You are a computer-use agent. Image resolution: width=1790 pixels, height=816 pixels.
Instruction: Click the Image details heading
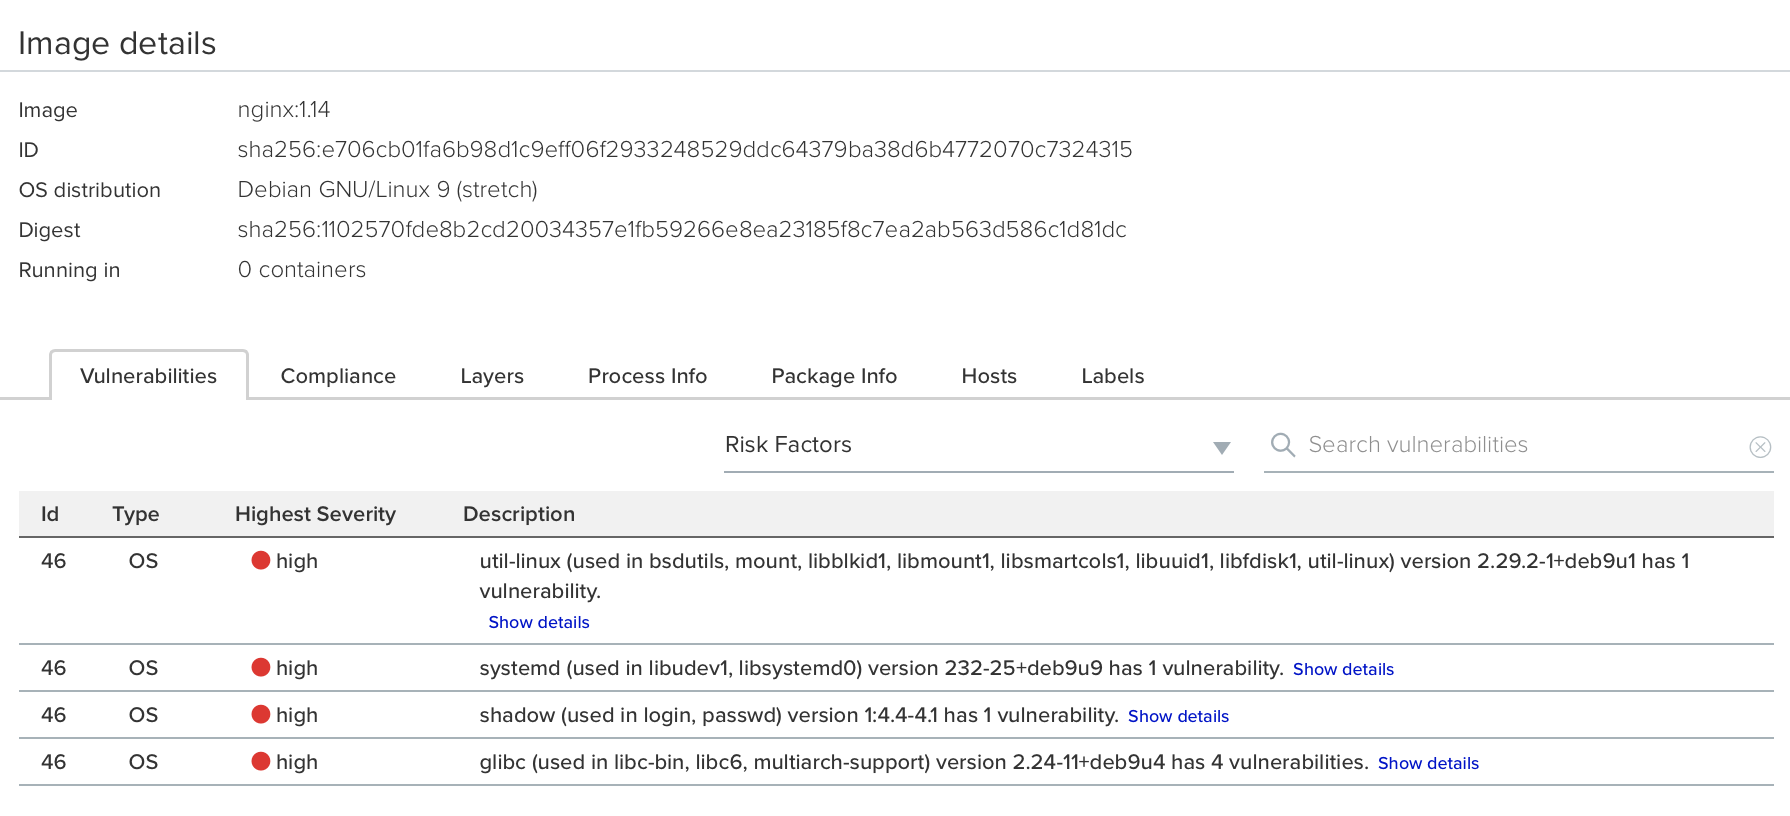click(x=117, y=43)
